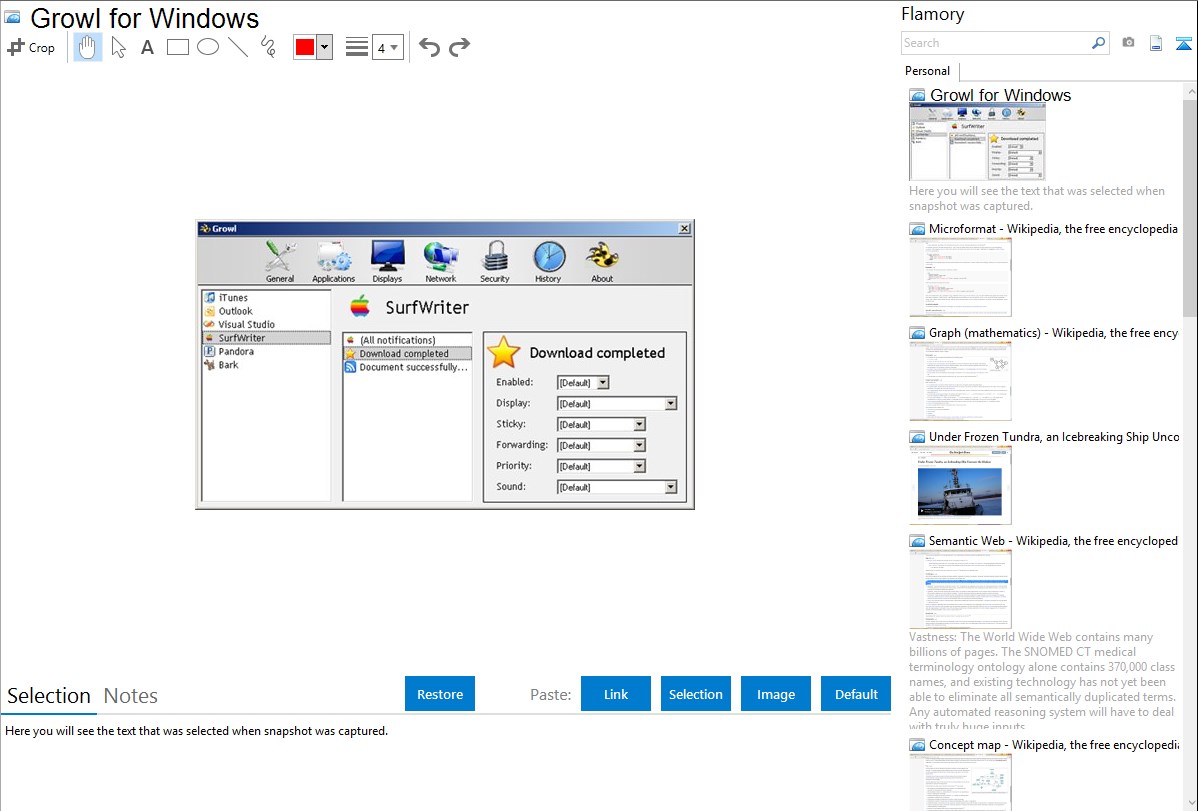Select 'Download completed' notification in the list
The image size is (1198, 811).
click(x=407, y=354)
